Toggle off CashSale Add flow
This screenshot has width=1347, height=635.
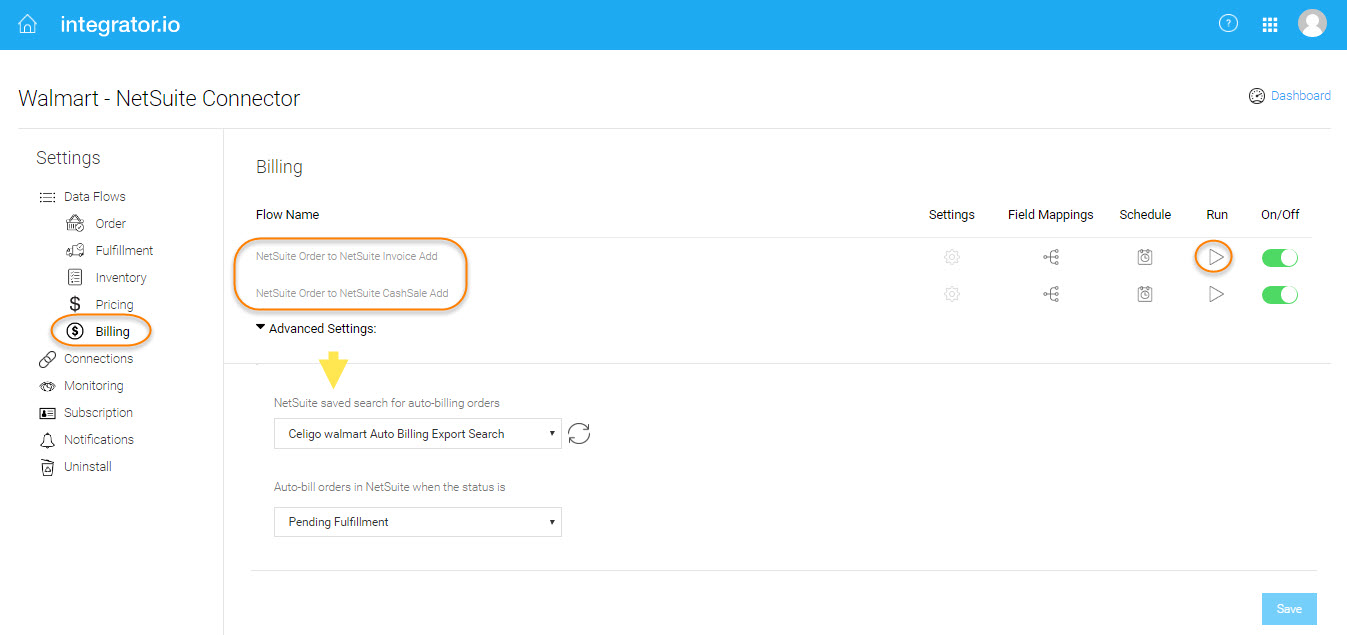tap(1280, 294)
